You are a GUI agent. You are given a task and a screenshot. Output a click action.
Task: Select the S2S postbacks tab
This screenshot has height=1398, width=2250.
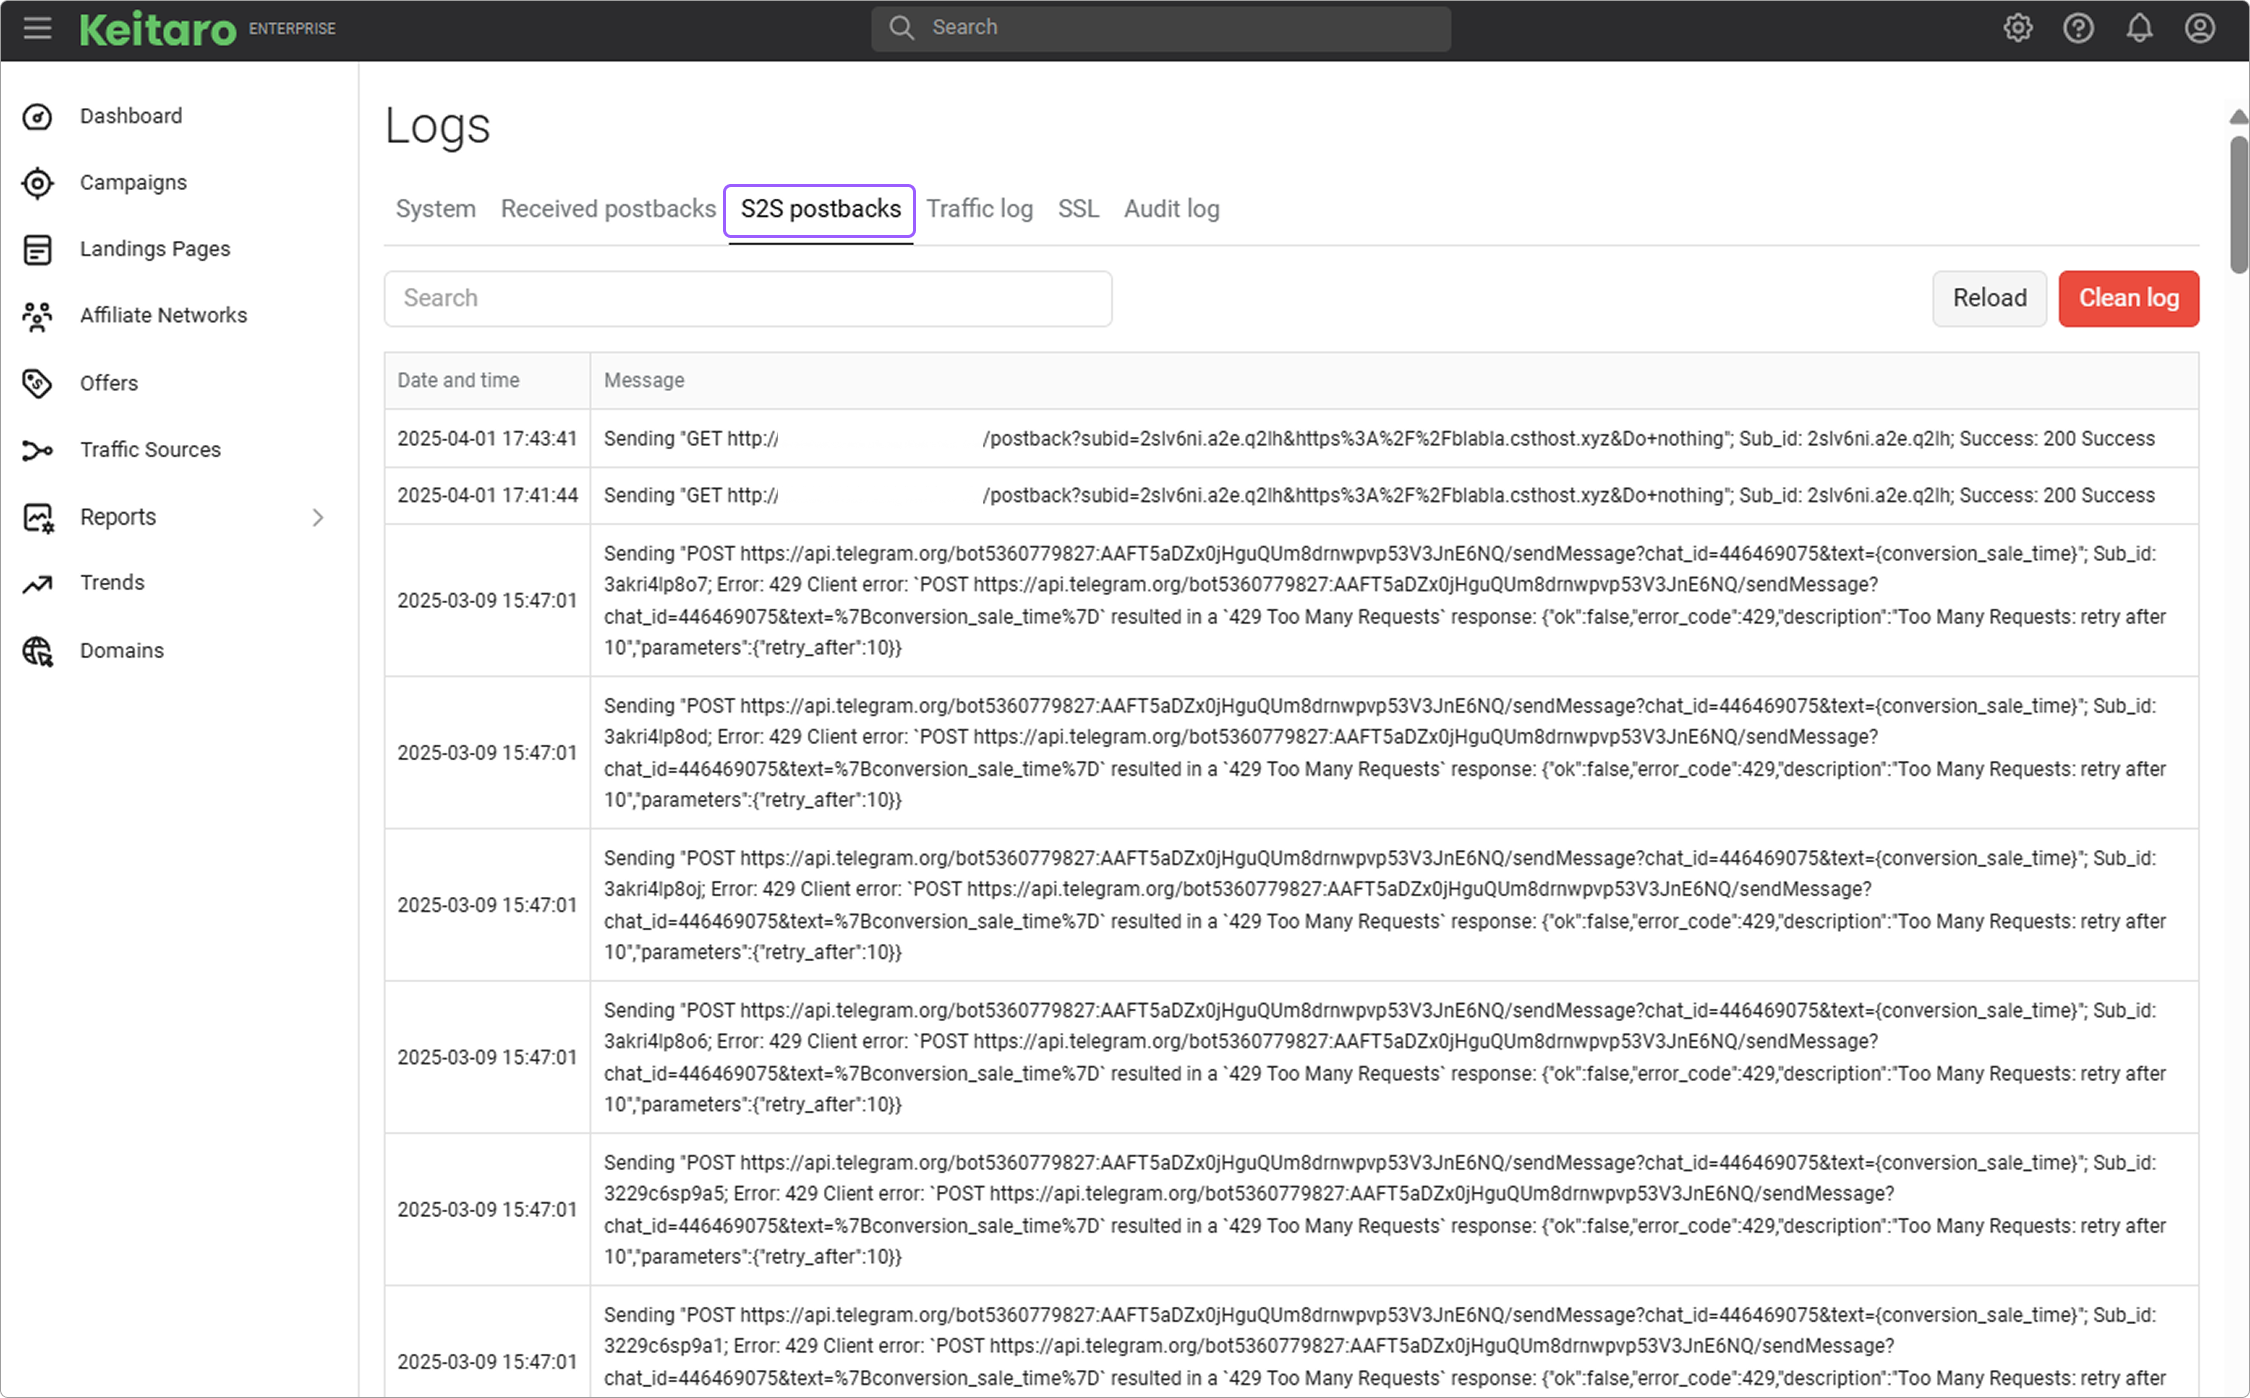(x=820, y=210)
